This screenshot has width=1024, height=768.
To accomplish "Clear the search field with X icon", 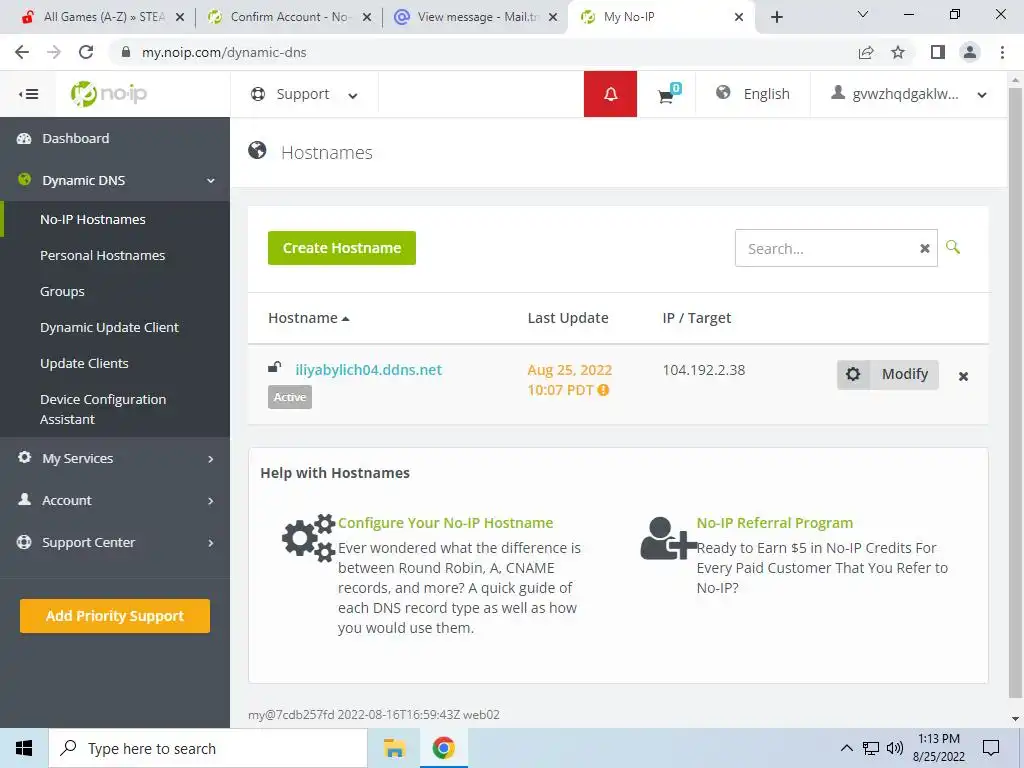I will coord(925,248).
